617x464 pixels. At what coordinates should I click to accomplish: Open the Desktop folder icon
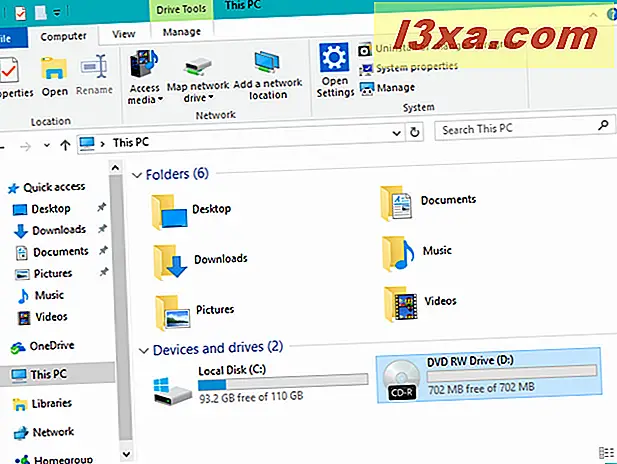tap(170, 212)
